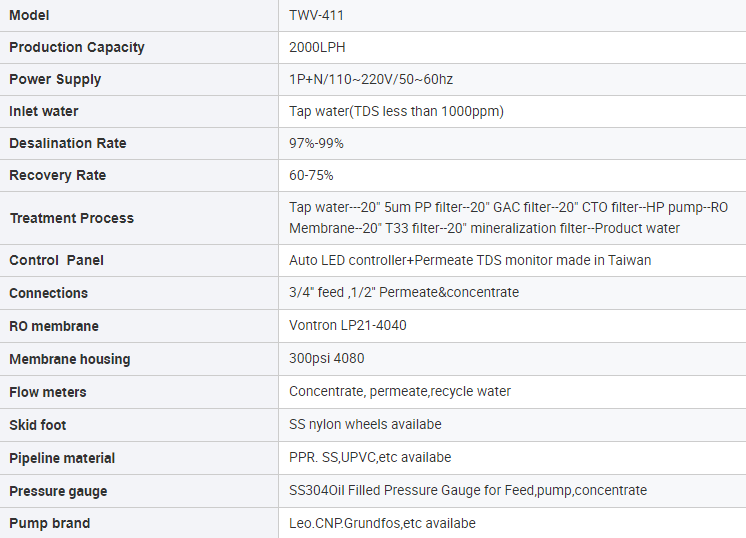Click the Production Capacity label
Screen dimensions: 746x538
pyautogui.click(x=77, y=47)
